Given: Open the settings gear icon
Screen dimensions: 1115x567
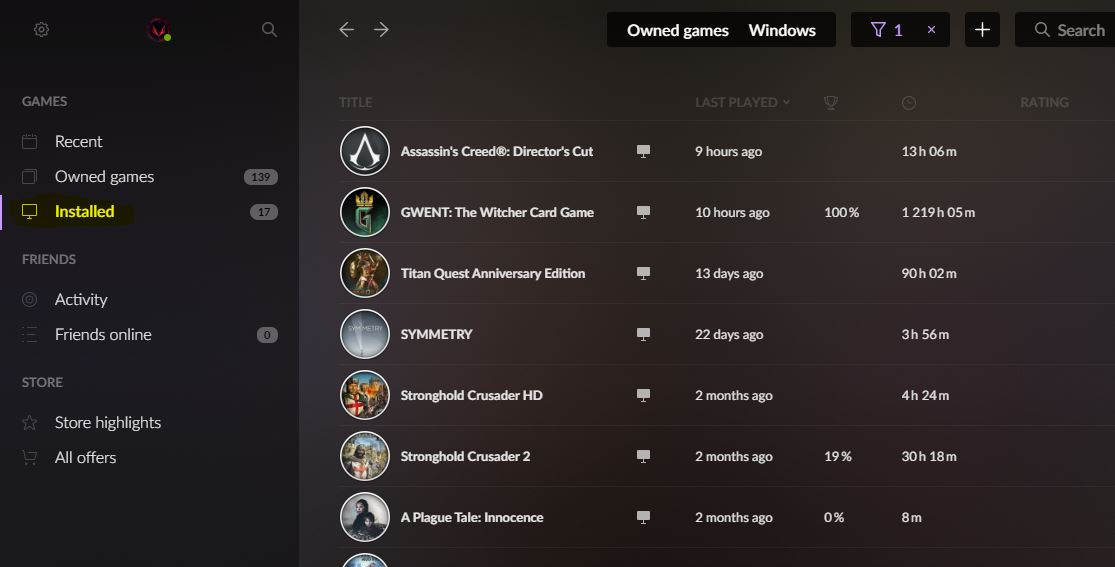Looking at the screenshot, I should pyautogui.click(x=41, y=30).
